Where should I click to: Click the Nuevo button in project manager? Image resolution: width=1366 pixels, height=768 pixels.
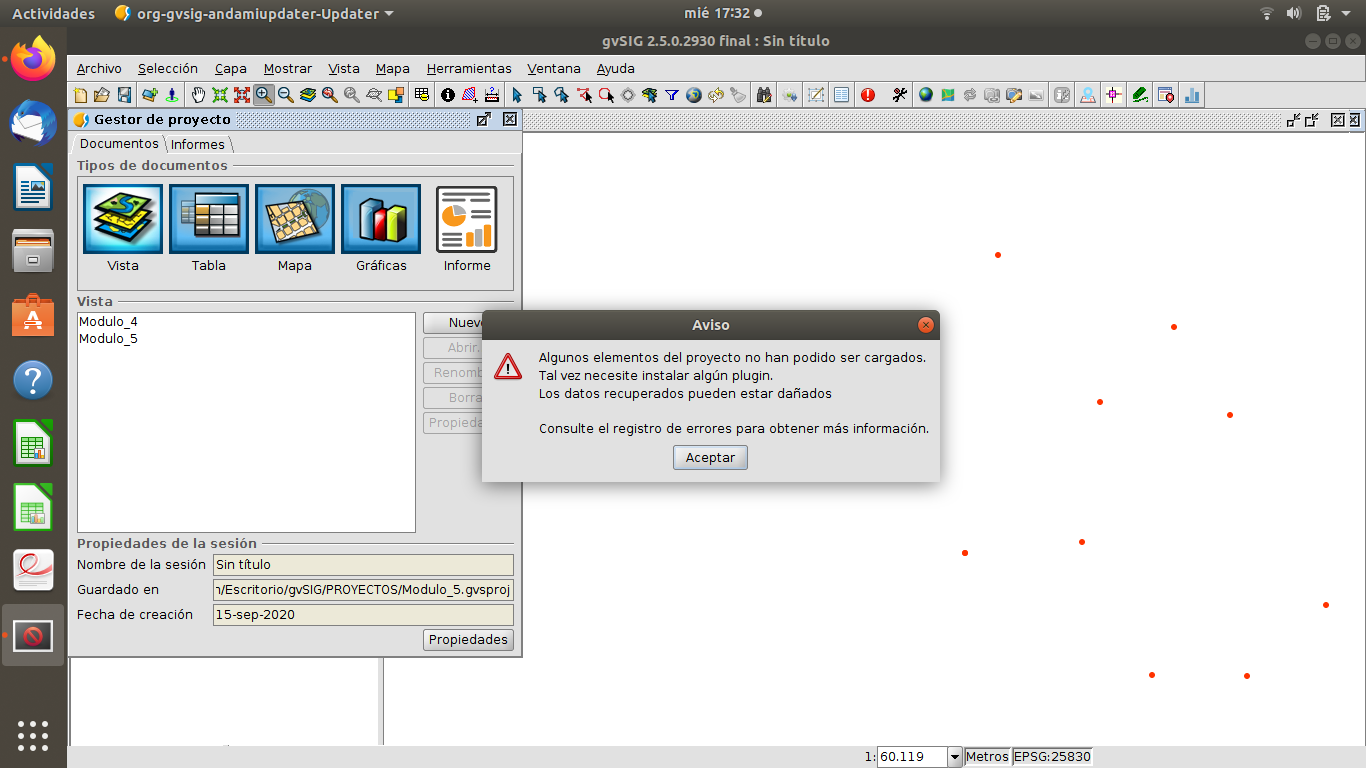[x=452, y=323]
